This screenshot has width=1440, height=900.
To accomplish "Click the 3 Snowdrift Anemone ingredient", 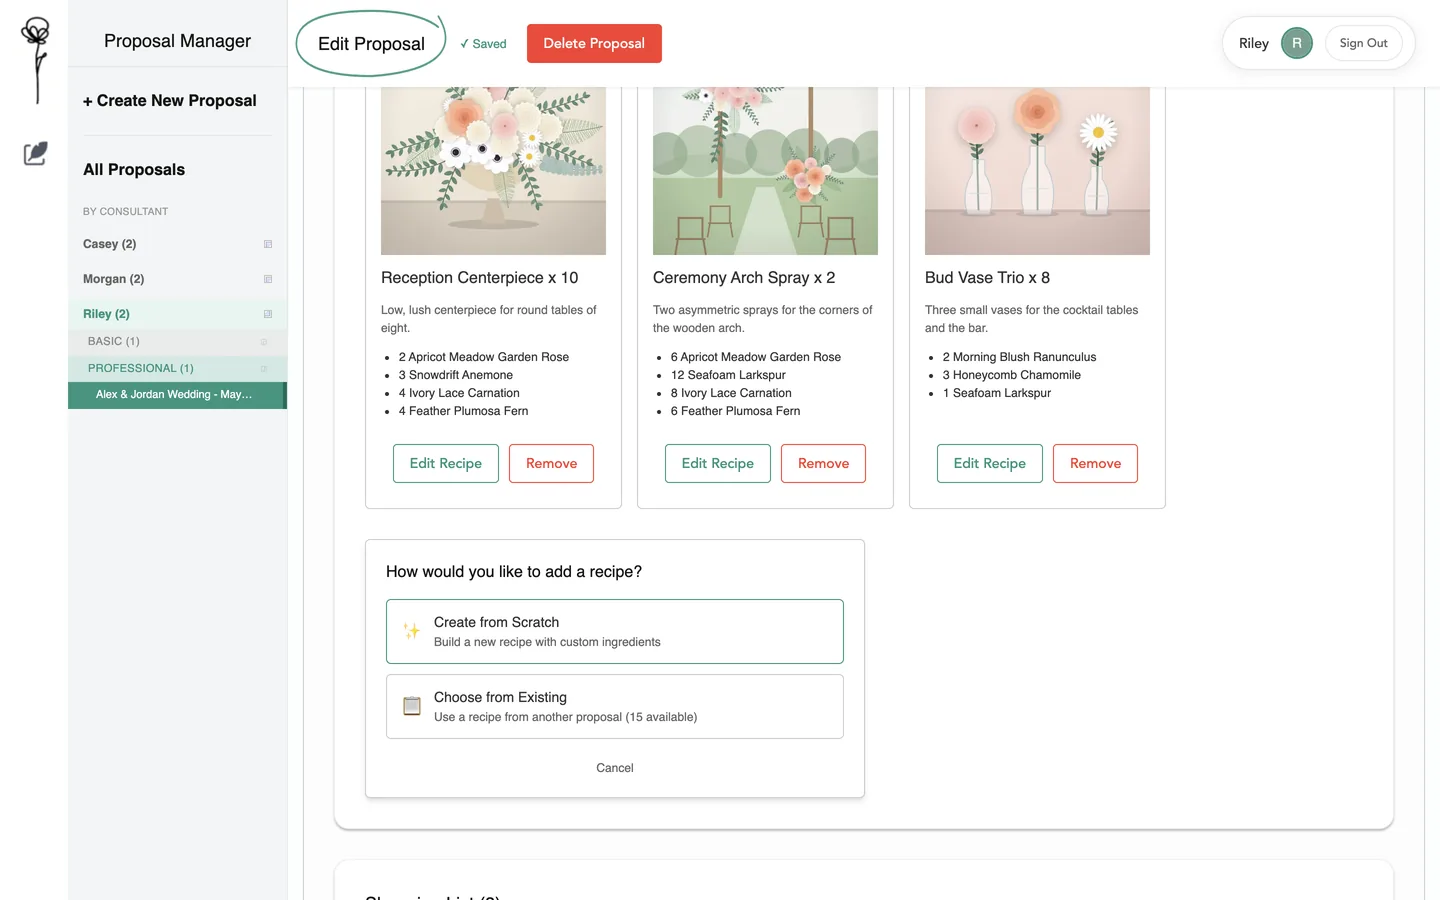I will [x=456, y=375].
